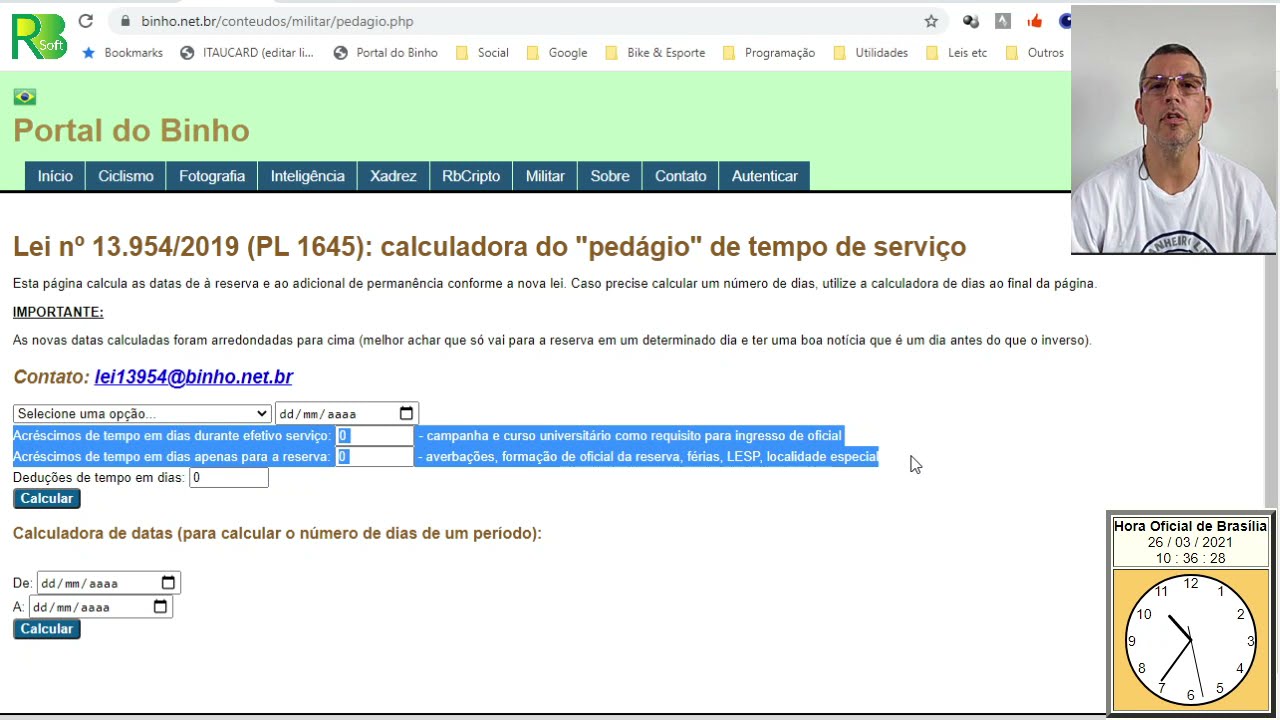1280x720 pixels.
Task: Click the 'A:' date input field
Action: [100, 607]
